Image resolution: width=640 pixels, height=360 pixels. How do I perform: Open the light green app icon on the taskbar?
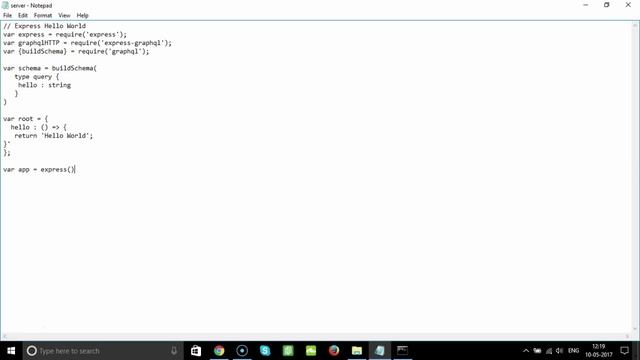click(311, 351)
